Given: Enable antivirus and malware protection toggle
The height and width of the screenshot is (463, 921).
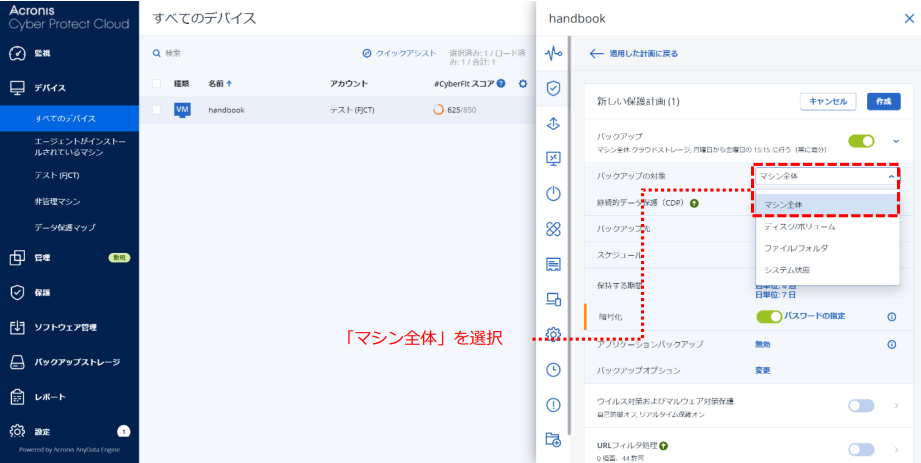Looking at the screenshot, I should [x=861, y=405].
